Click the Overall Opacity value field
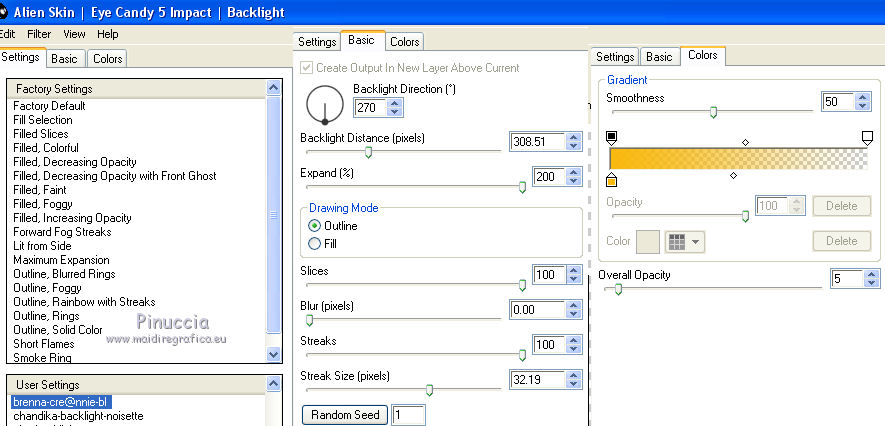 coord(847,279)
